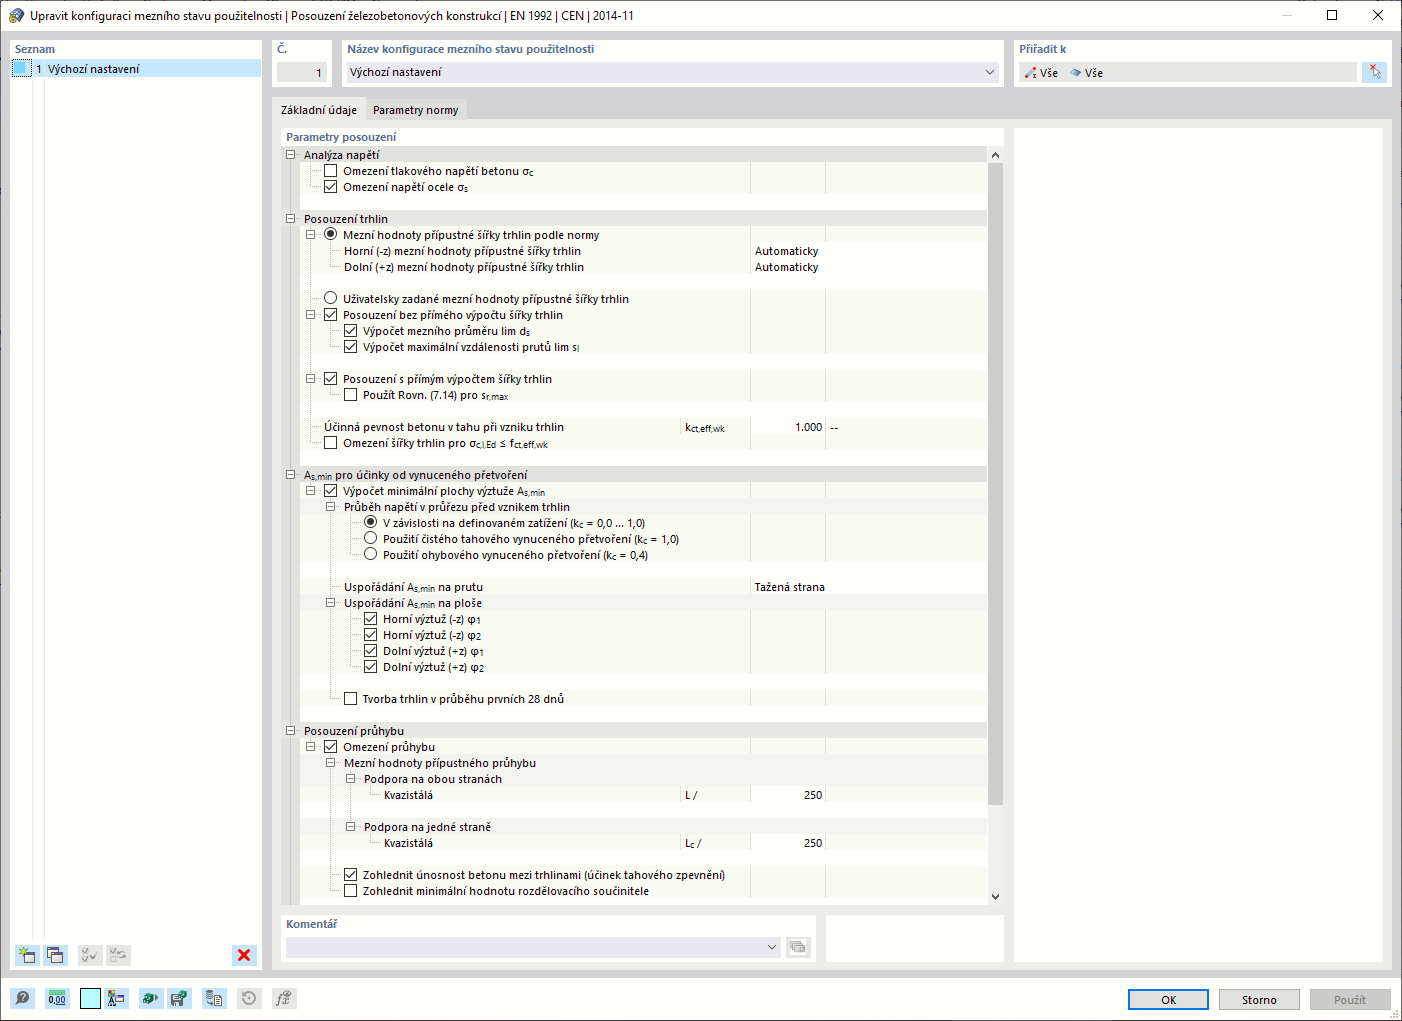Click the database-to-document copy icon
1402x1021 pixels.
click(214, 998)
